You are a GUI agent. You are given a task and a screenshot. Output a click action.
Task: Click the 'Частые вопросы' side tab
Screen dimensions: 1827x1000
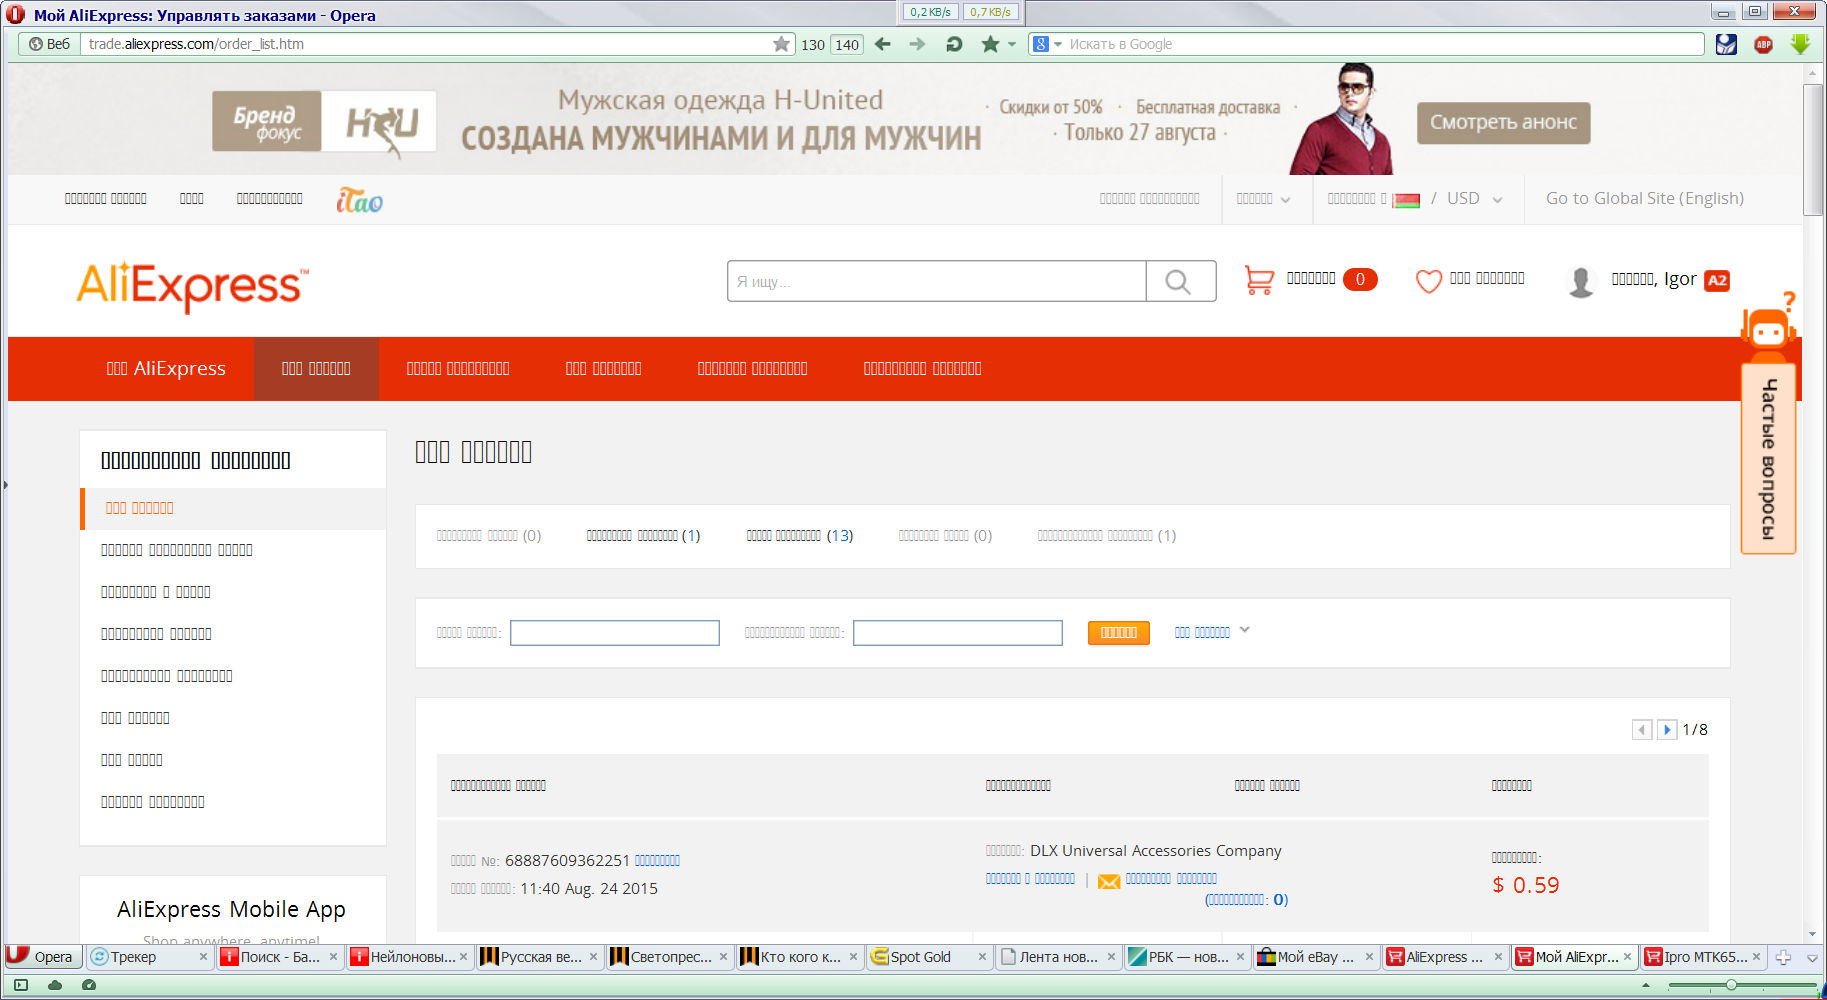coord(1768,459)
